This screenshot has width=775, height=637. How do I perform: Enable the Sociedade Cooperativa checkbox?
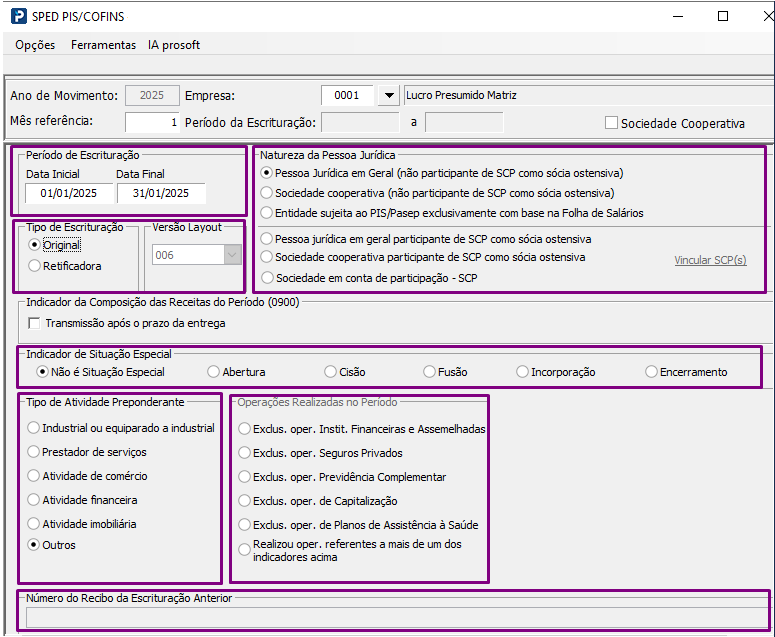[612, 123]
